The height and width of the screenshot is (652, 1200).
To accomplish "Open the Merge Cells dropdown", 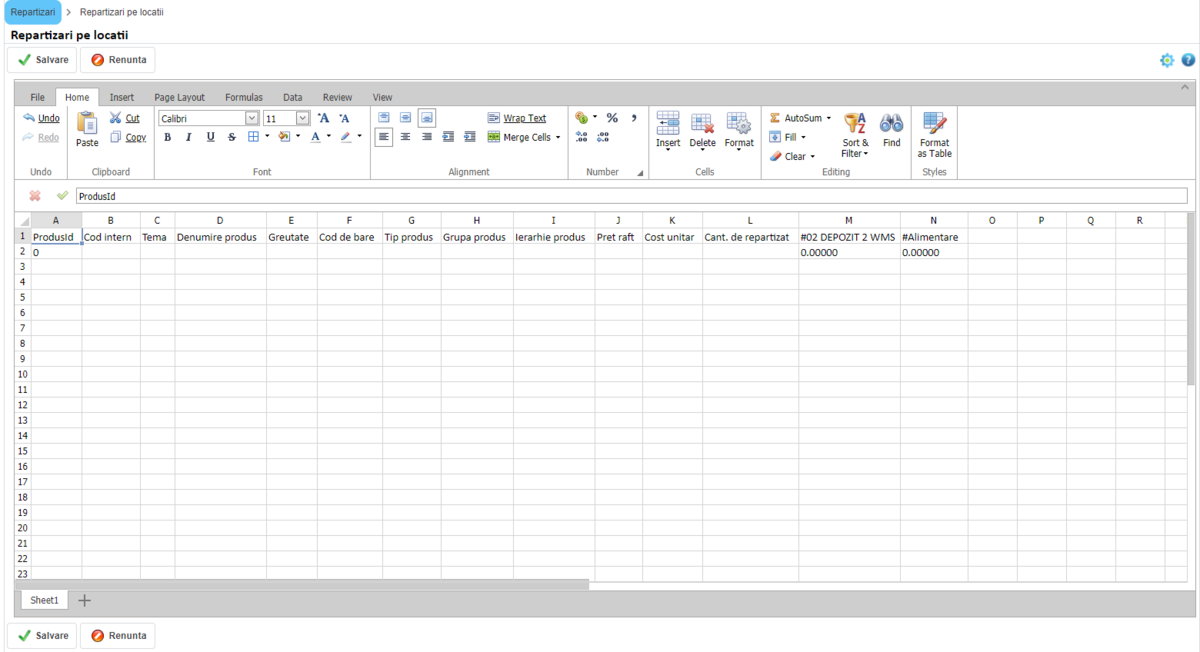I will tap(557, 138).
